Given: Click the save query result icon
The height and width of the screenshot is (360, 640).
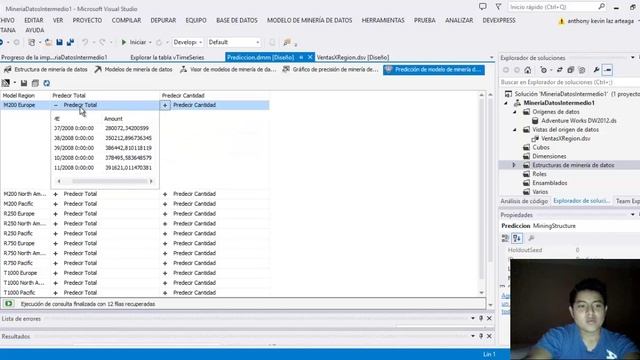Looking at the screenshot, I should click(24, 83).
